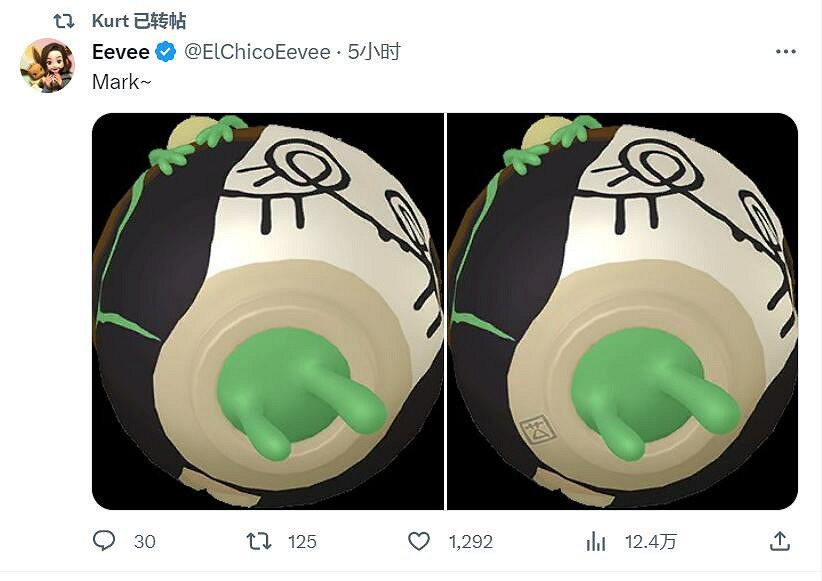This screenshot has height=581, width=822.
Task: Like the tweet with the heart icon
Action: (419, 541)
